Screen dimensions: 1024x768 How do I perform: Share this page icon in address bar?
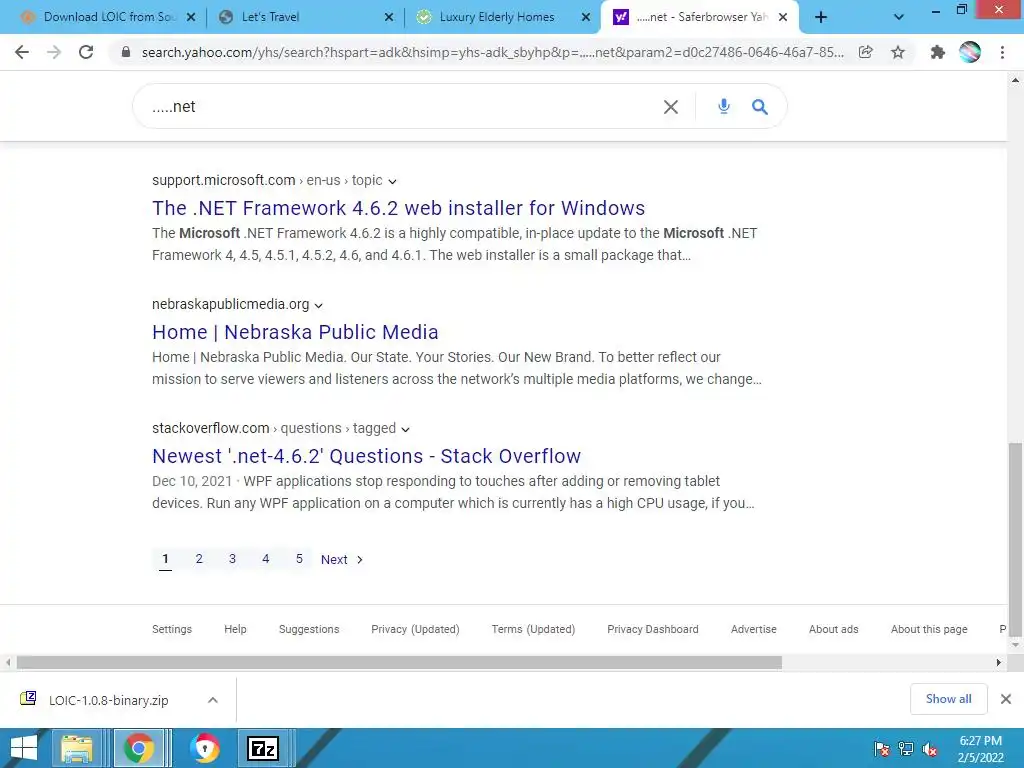coord(866,52)
